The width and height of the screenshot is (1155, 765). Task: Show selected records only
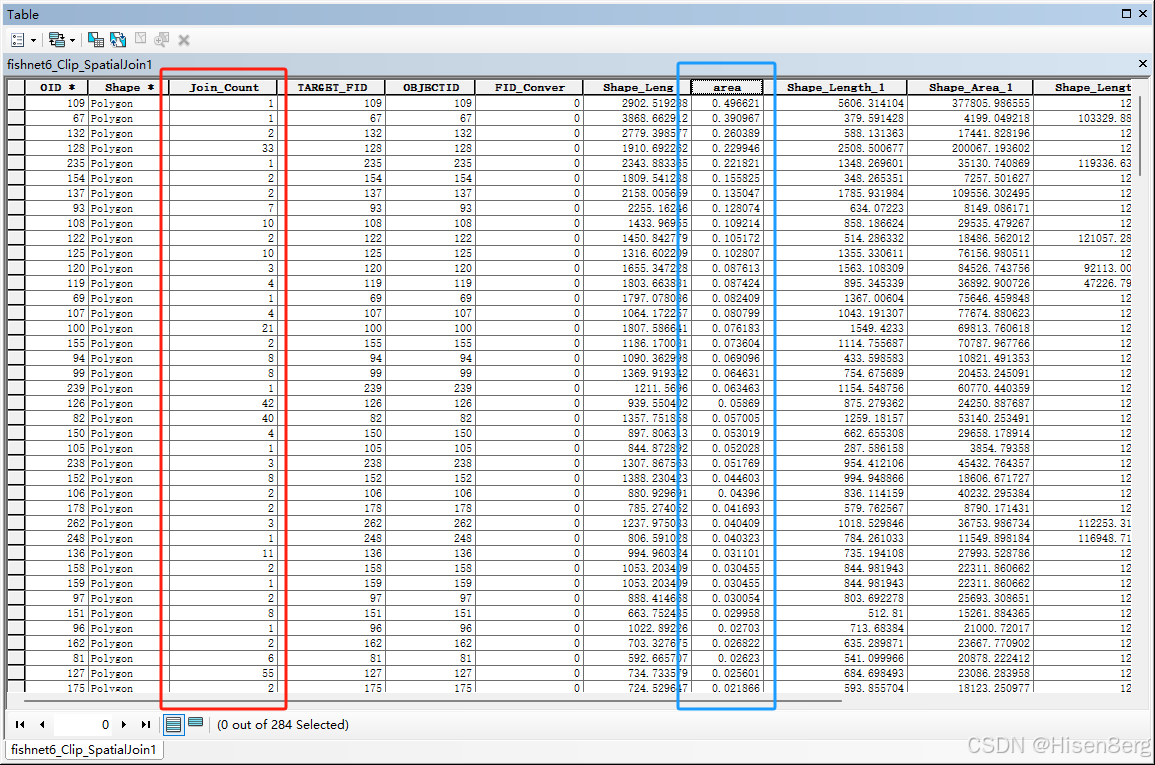[x=195, y=723]
